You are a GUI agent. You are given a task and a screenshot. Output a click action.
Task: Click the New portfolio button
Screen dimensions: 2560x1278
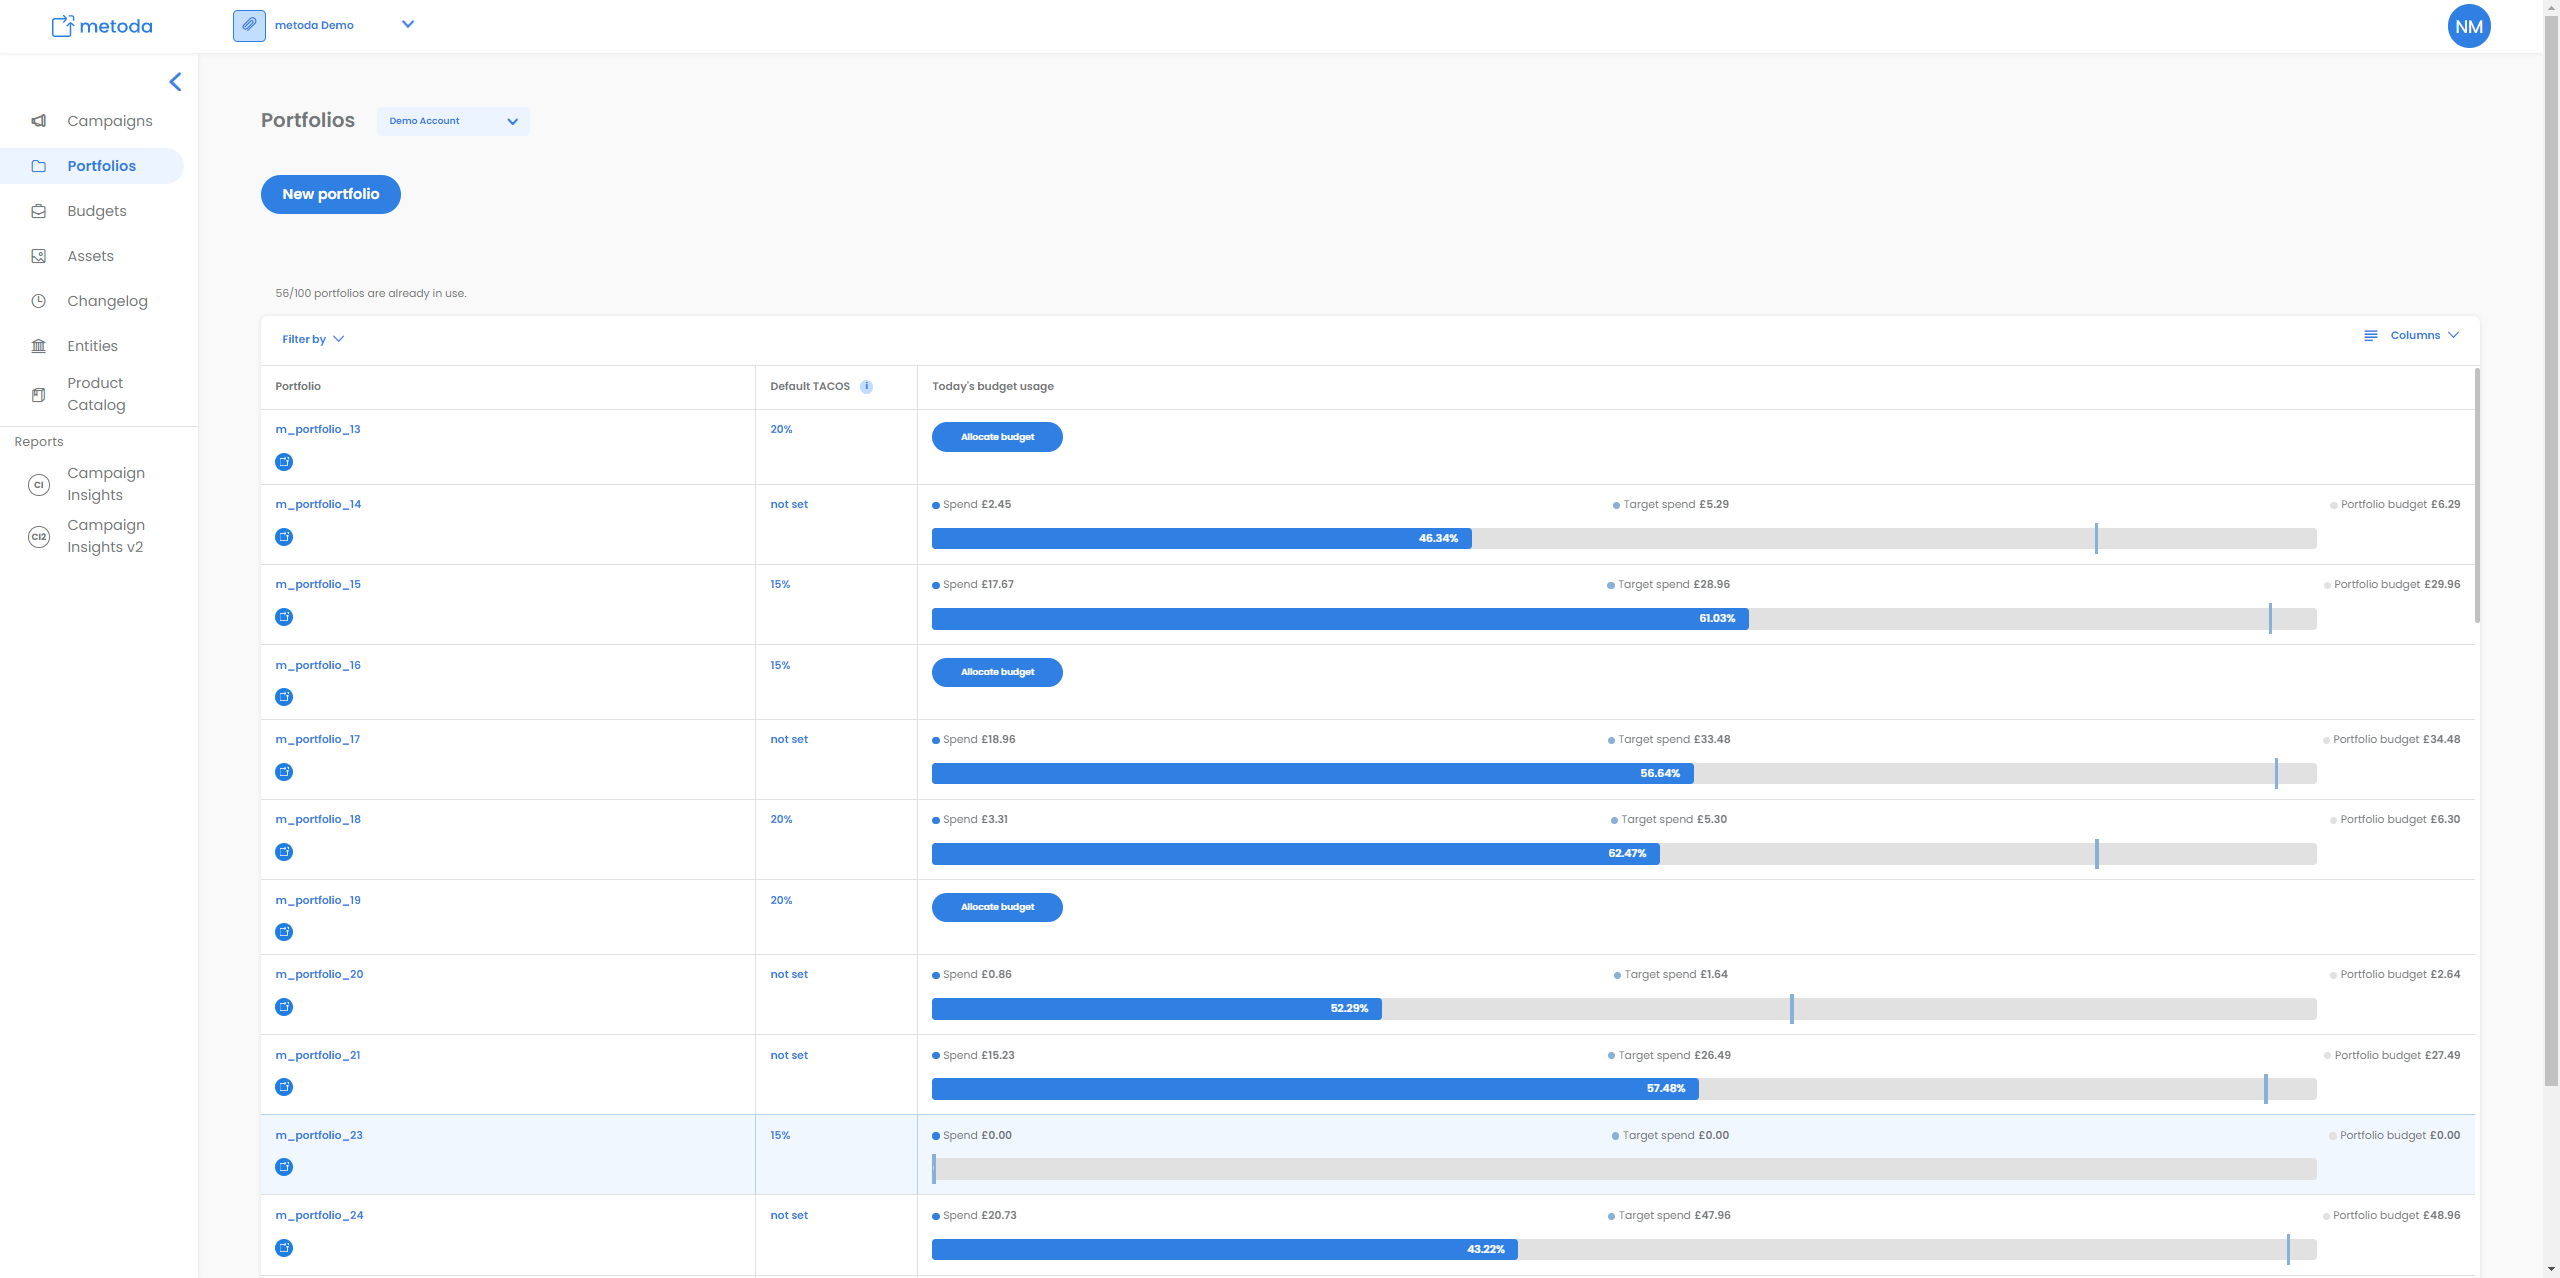point(330,194)
